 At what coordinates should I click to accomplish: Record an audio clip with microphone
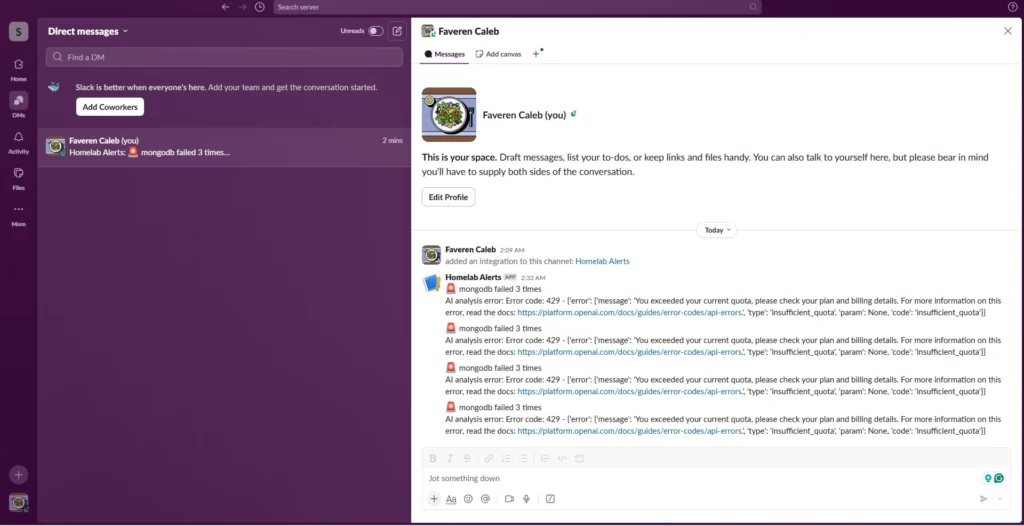click(x=526, y=499)
